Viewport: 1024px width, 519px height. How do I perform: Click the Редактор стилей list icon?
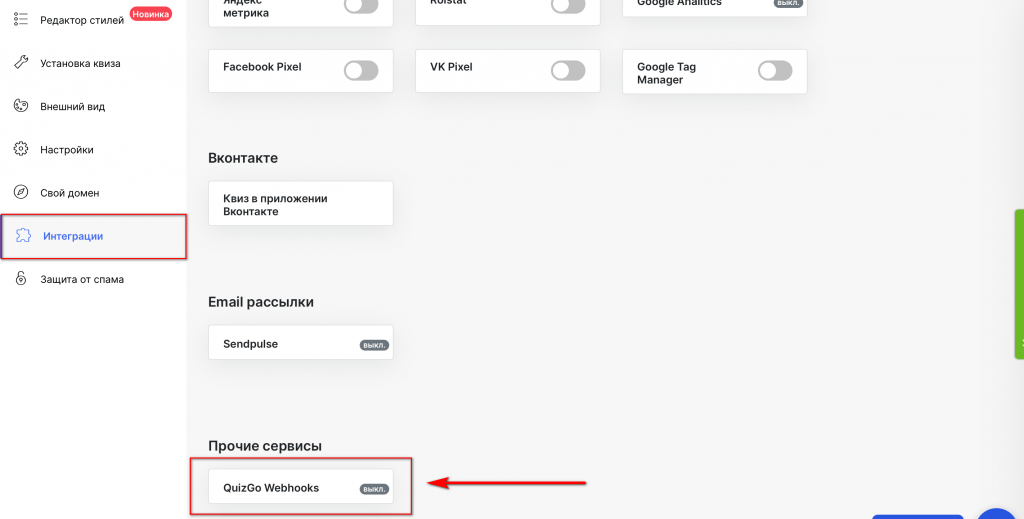click(x=21, y=19)
